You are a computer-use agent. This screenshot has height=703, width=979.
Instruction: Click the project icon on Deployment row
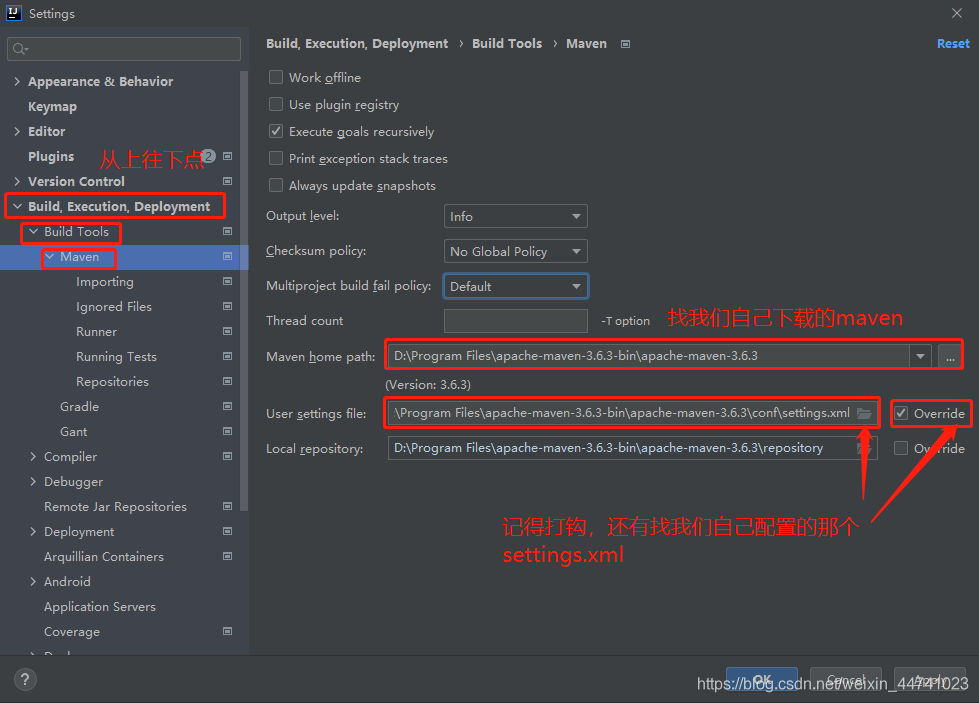(227, 531)
